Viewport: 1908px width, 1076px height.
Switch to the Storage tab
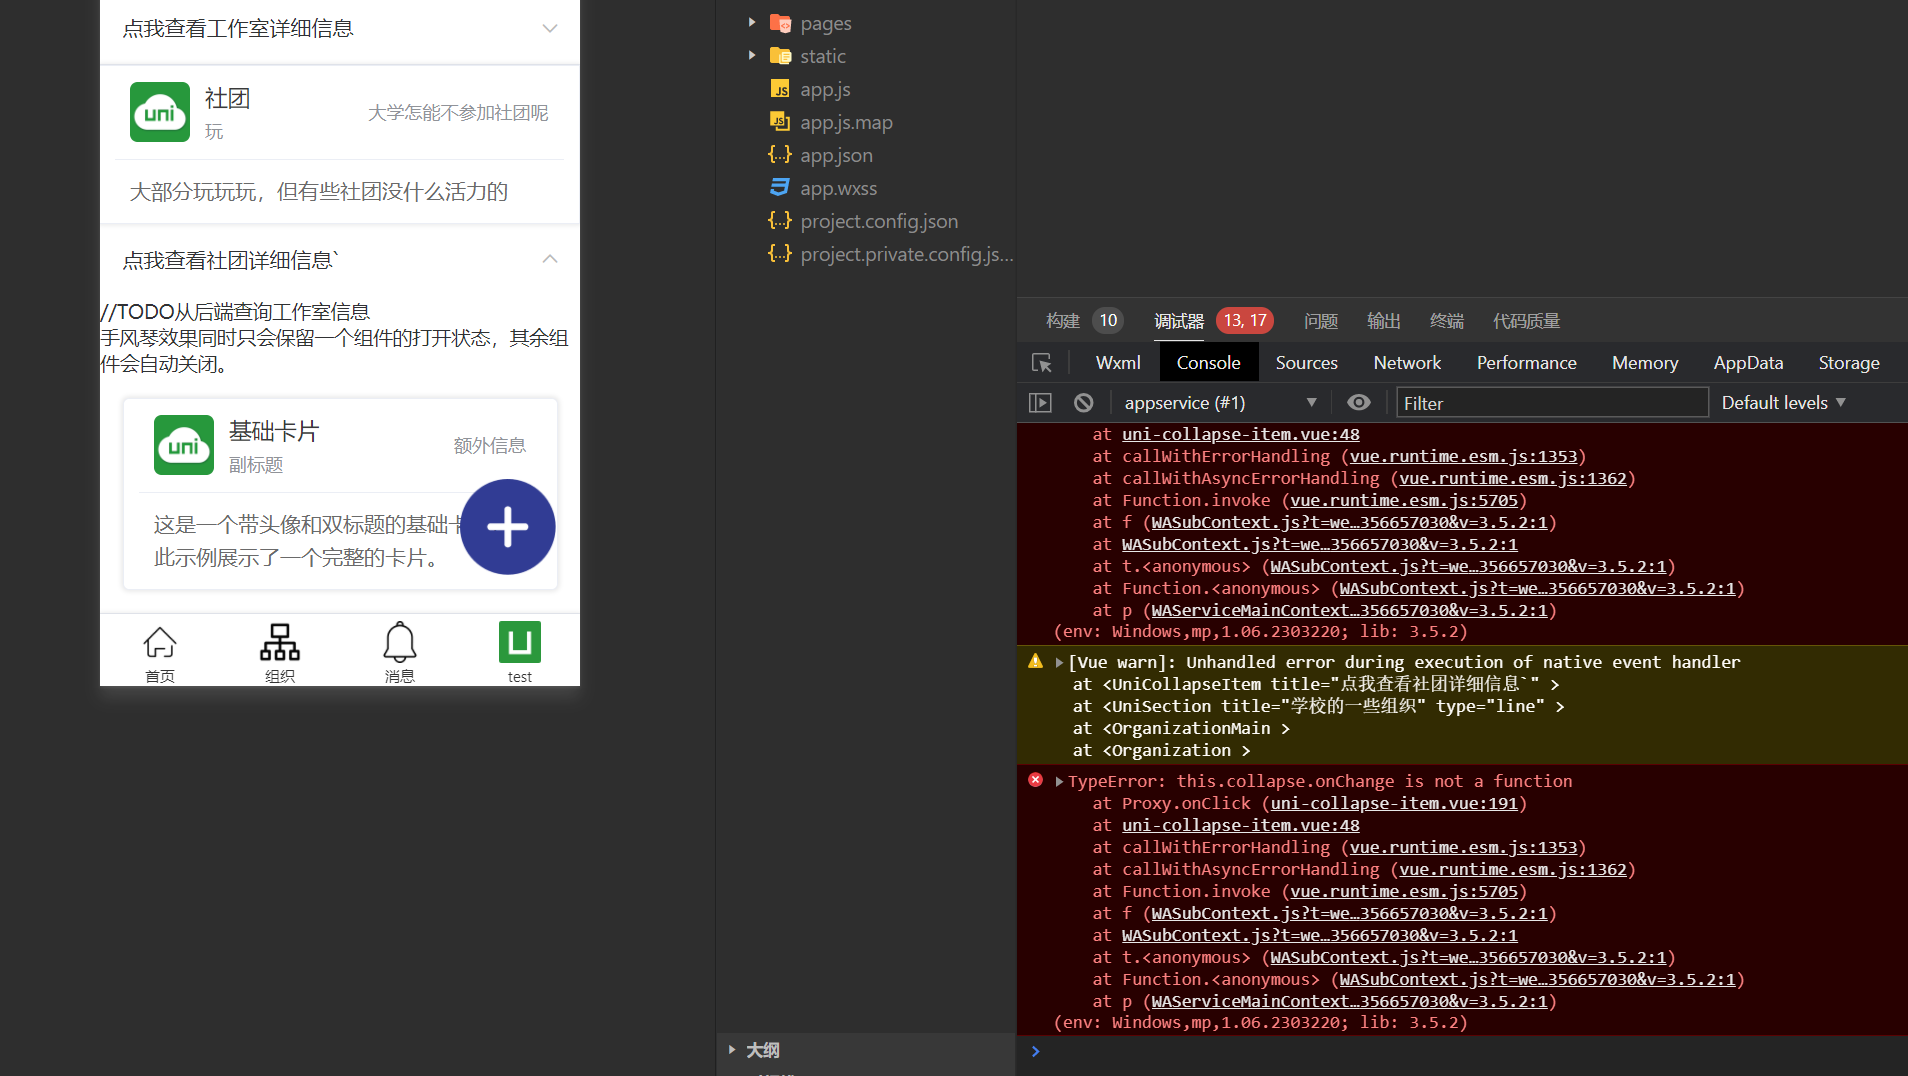(x=1848, y=363)
